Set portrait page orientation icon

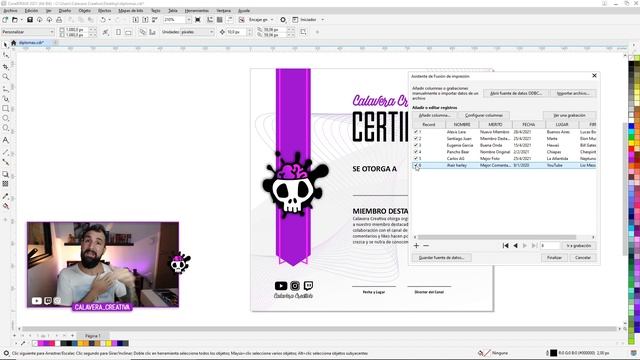(118, 32)
